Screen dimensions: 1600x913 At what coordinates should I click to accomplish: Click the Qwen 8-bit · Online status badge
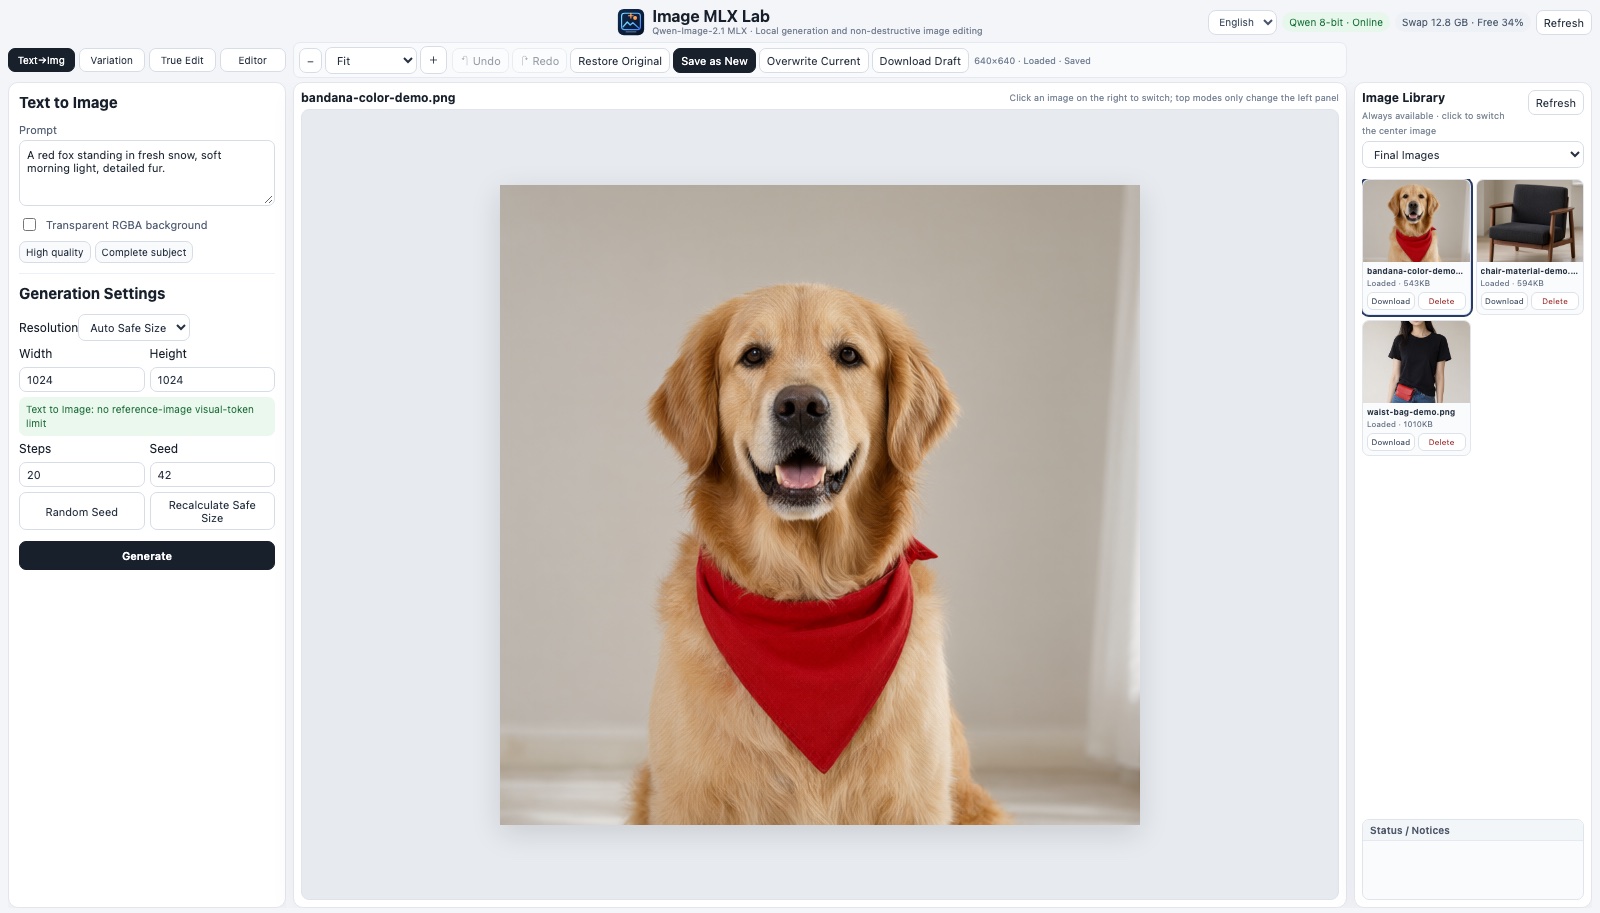click(1336, 22)
